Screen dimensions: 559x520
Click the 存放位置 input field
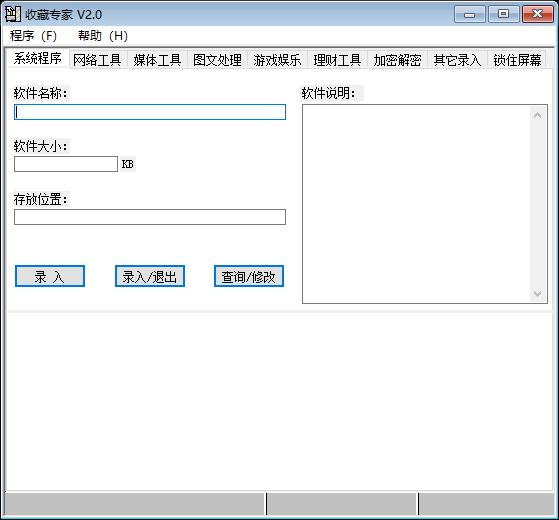[150, 217]
